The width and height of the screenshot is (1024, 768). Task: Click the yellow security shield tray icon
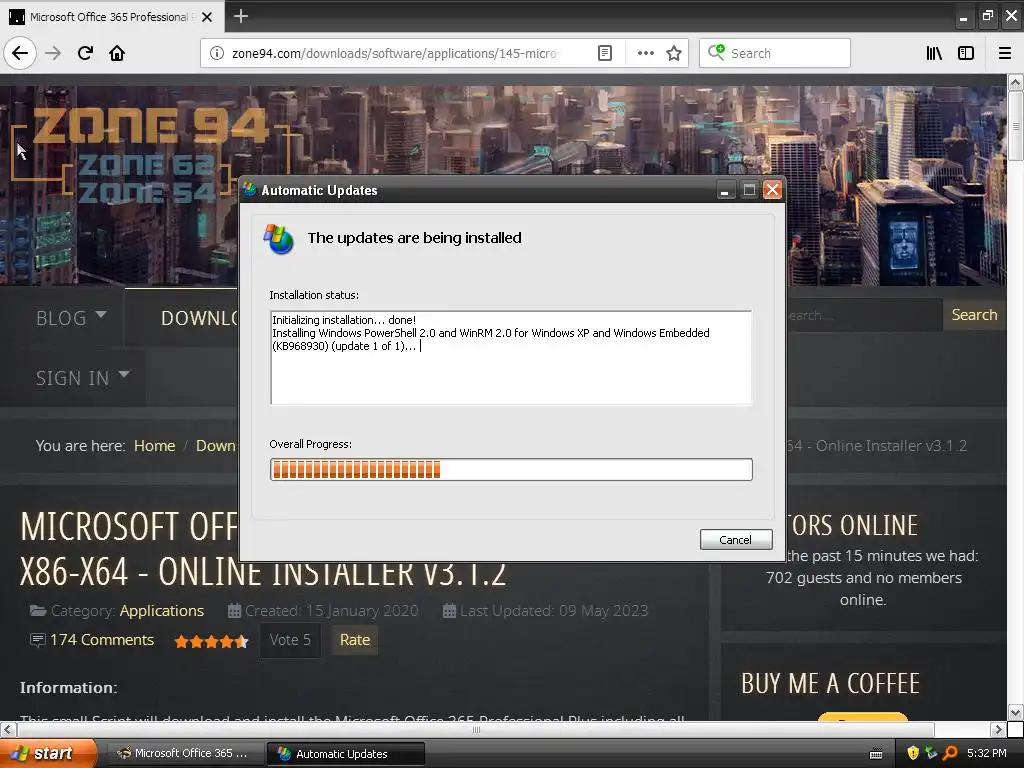[913, 753]
